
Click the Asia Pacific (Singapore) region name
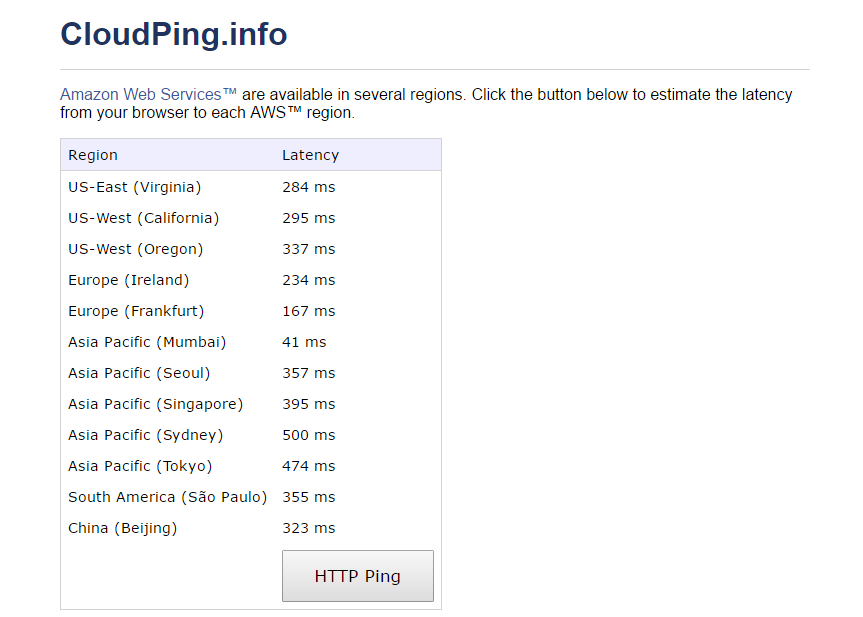156,404
